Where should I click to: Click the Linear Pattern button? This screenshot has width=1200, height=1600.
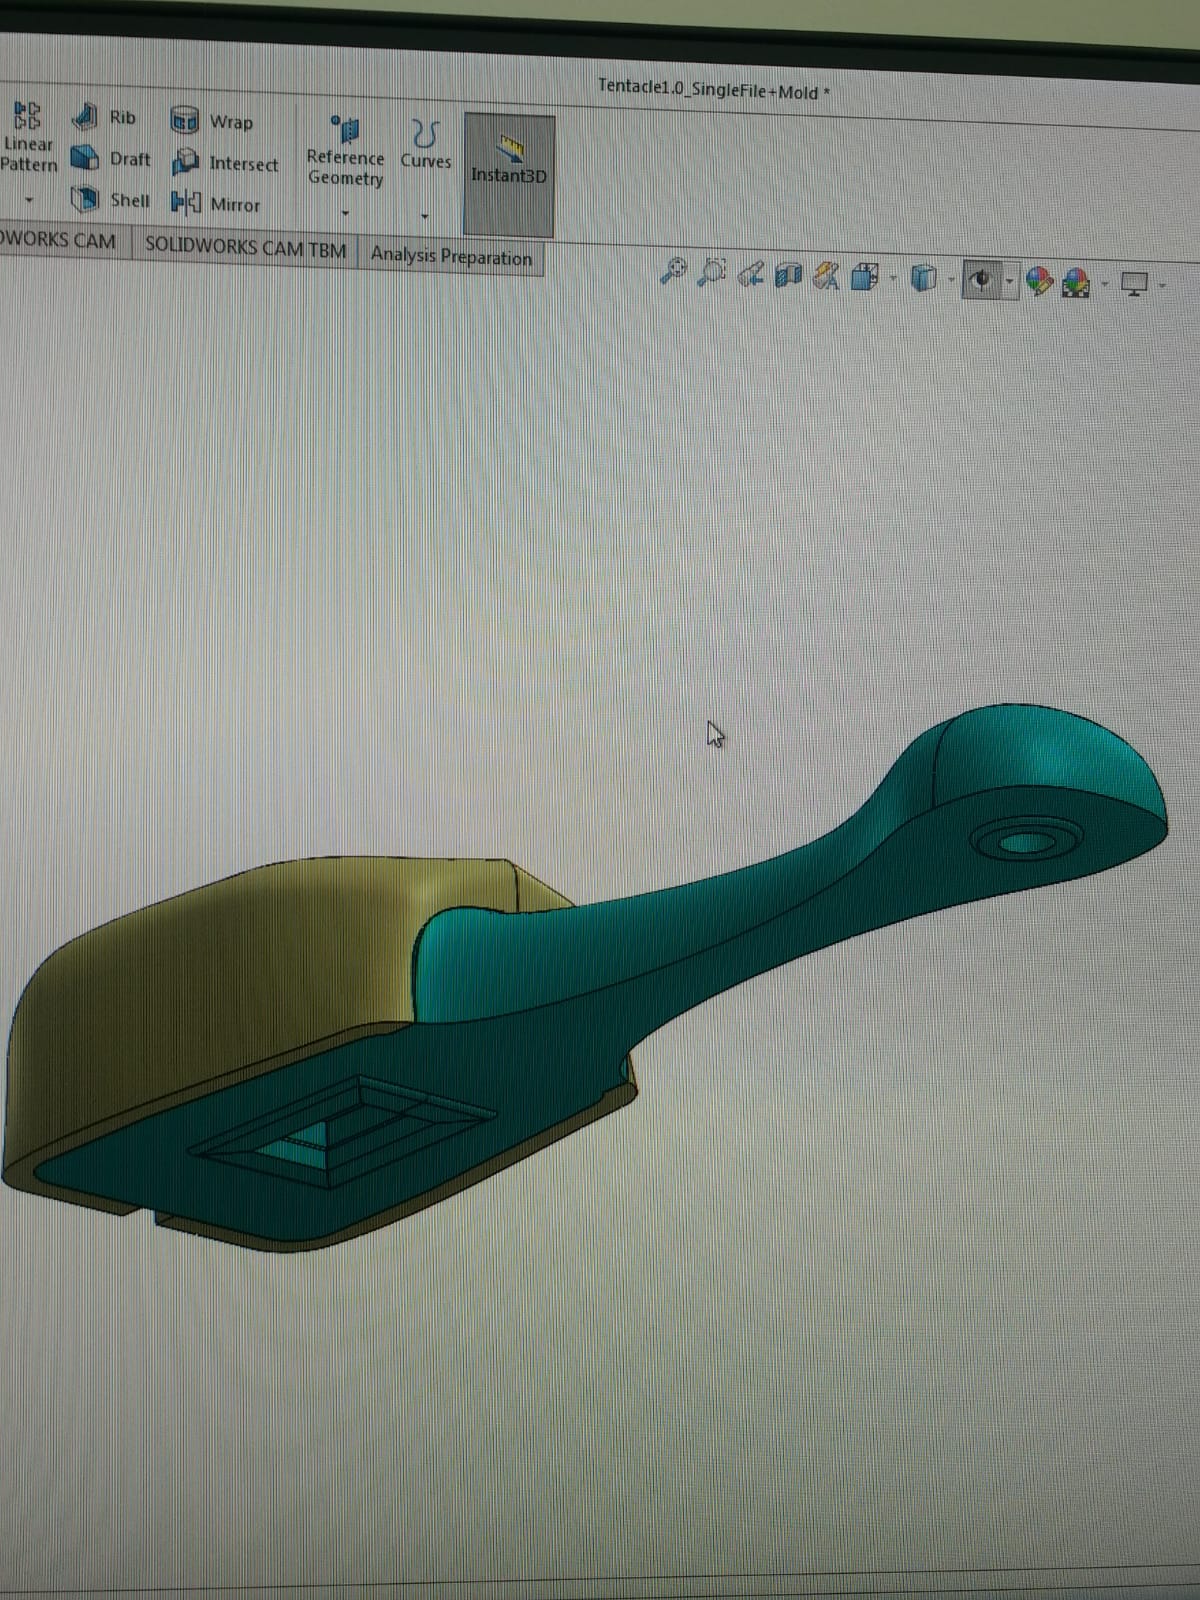(28, 140)
